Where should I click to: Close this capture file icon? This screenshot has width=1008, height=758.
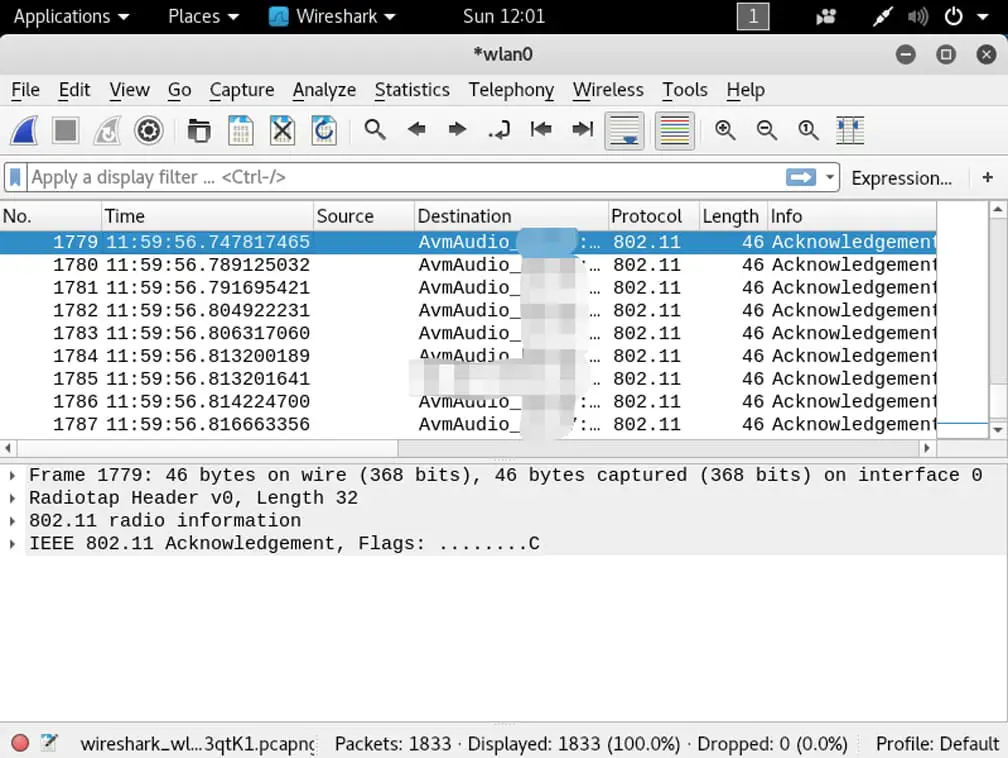click(x=282, y=131)
